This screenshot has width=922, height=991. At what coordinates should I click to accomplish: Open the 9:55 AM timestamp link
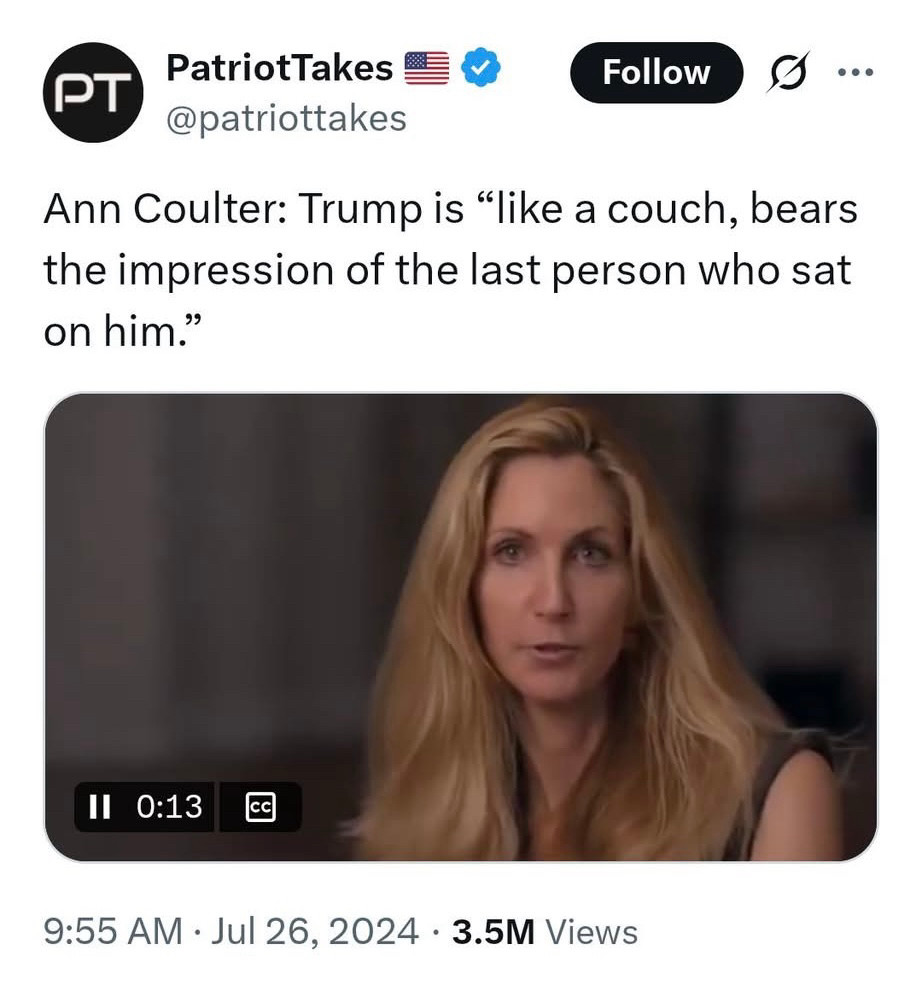click(113, 932)
